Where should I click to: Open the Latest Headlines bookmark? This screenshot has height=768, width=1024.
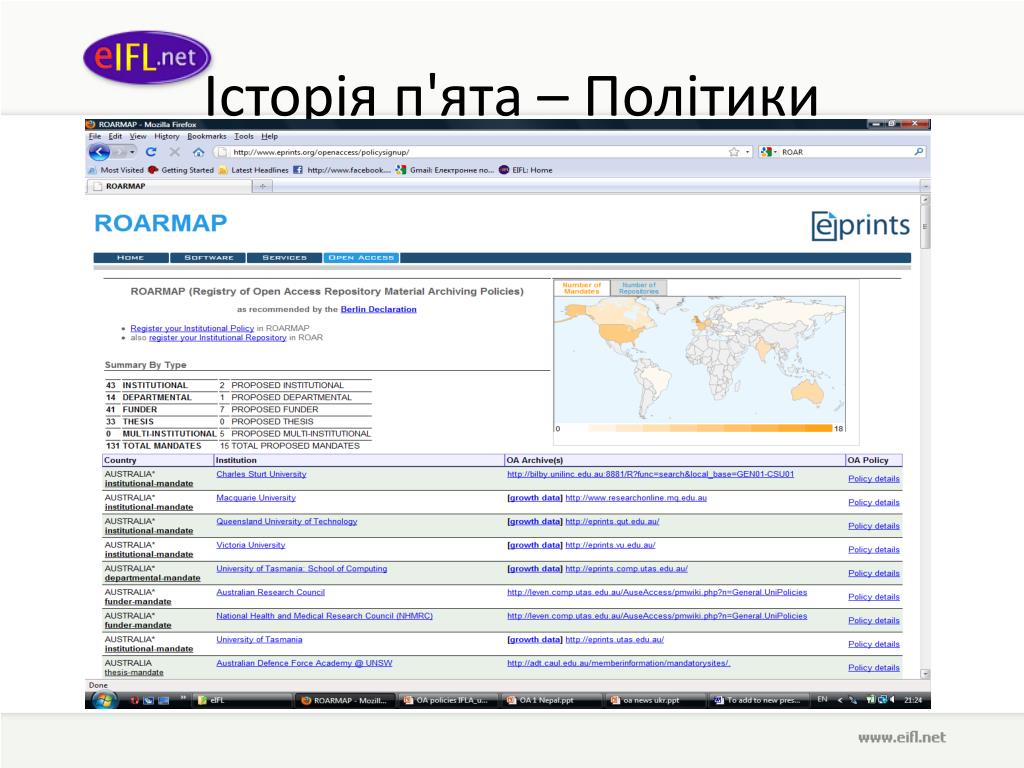point(253,170)
